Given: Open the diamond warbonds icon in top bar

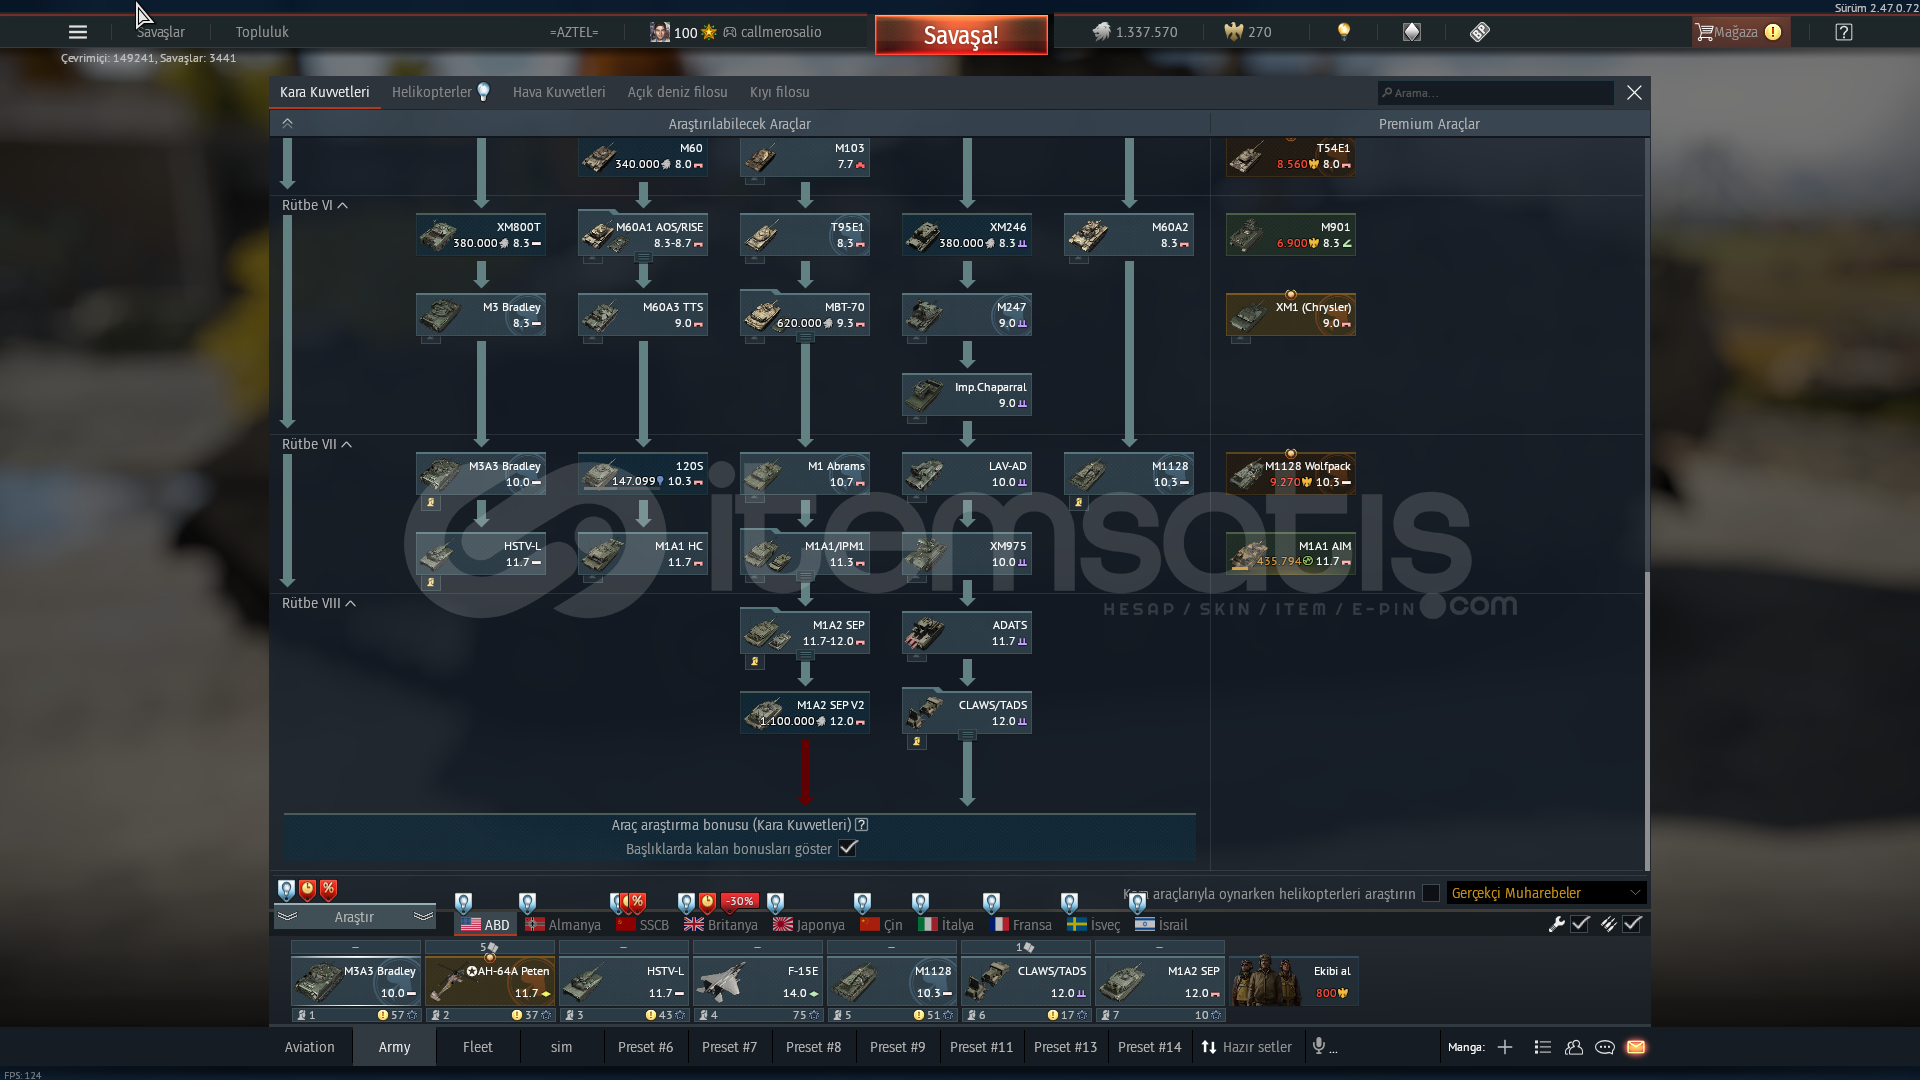Looking at the screenshot, I should (1412, 32).
